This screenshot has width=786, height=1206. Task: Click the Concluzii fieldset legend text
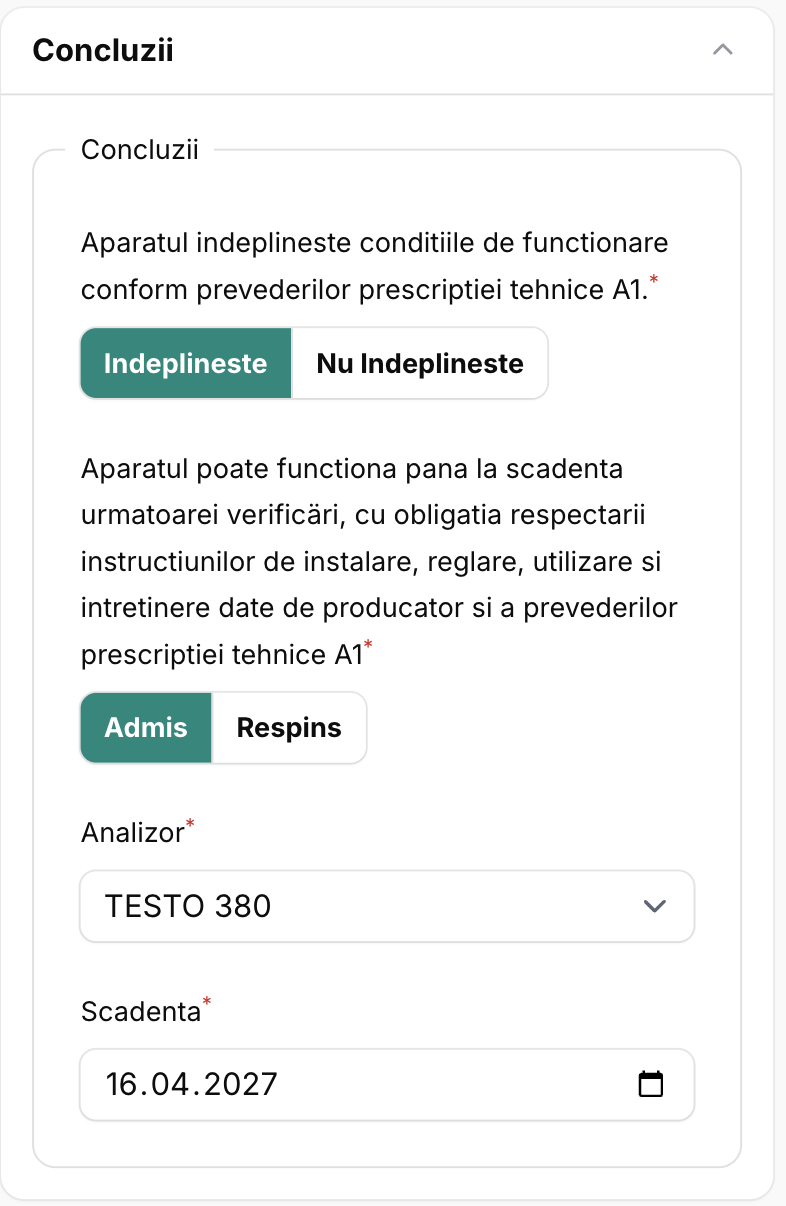click(x=139, y=150)
